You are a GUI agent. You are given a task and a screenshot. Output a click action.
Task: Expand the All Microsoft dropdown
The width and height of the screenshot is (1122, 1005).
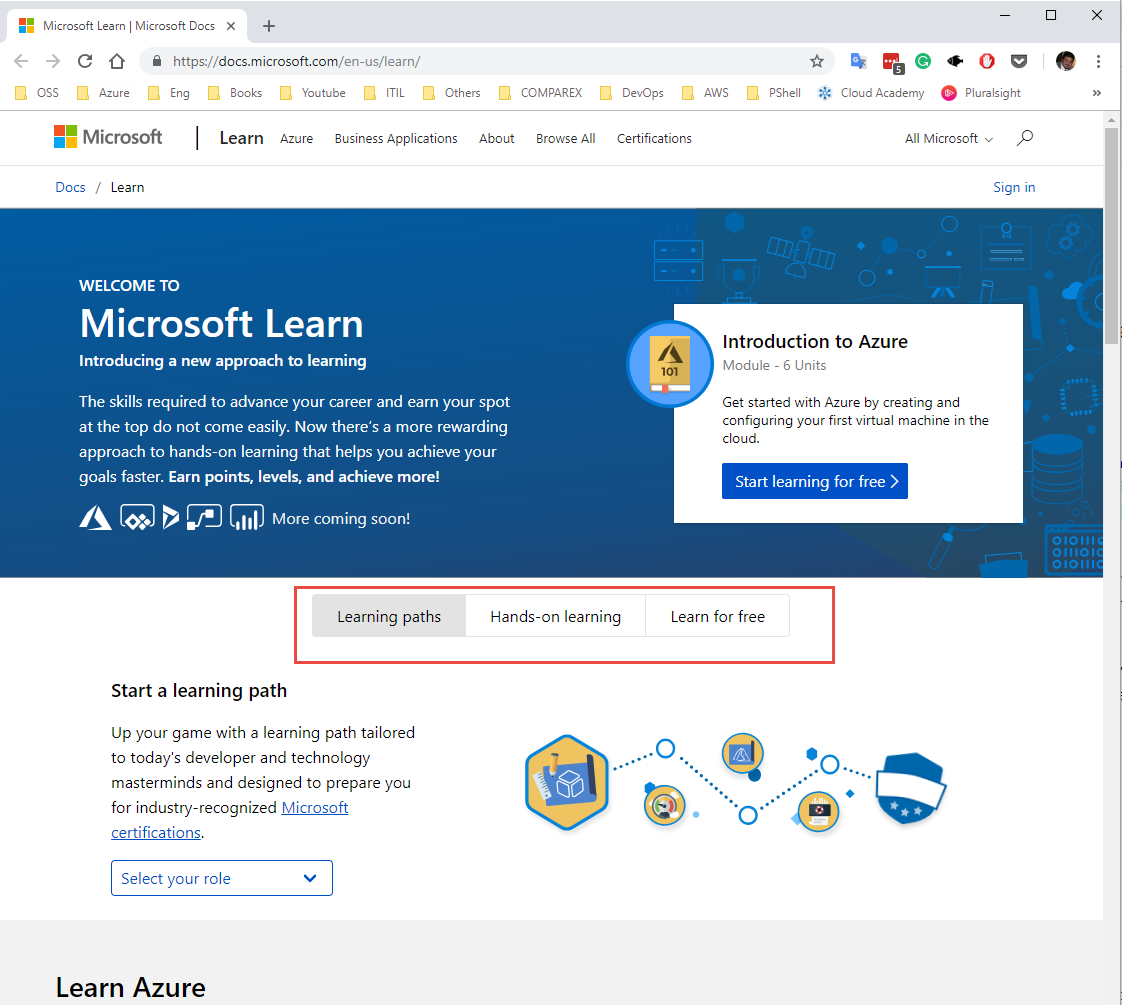pos(949,138)
